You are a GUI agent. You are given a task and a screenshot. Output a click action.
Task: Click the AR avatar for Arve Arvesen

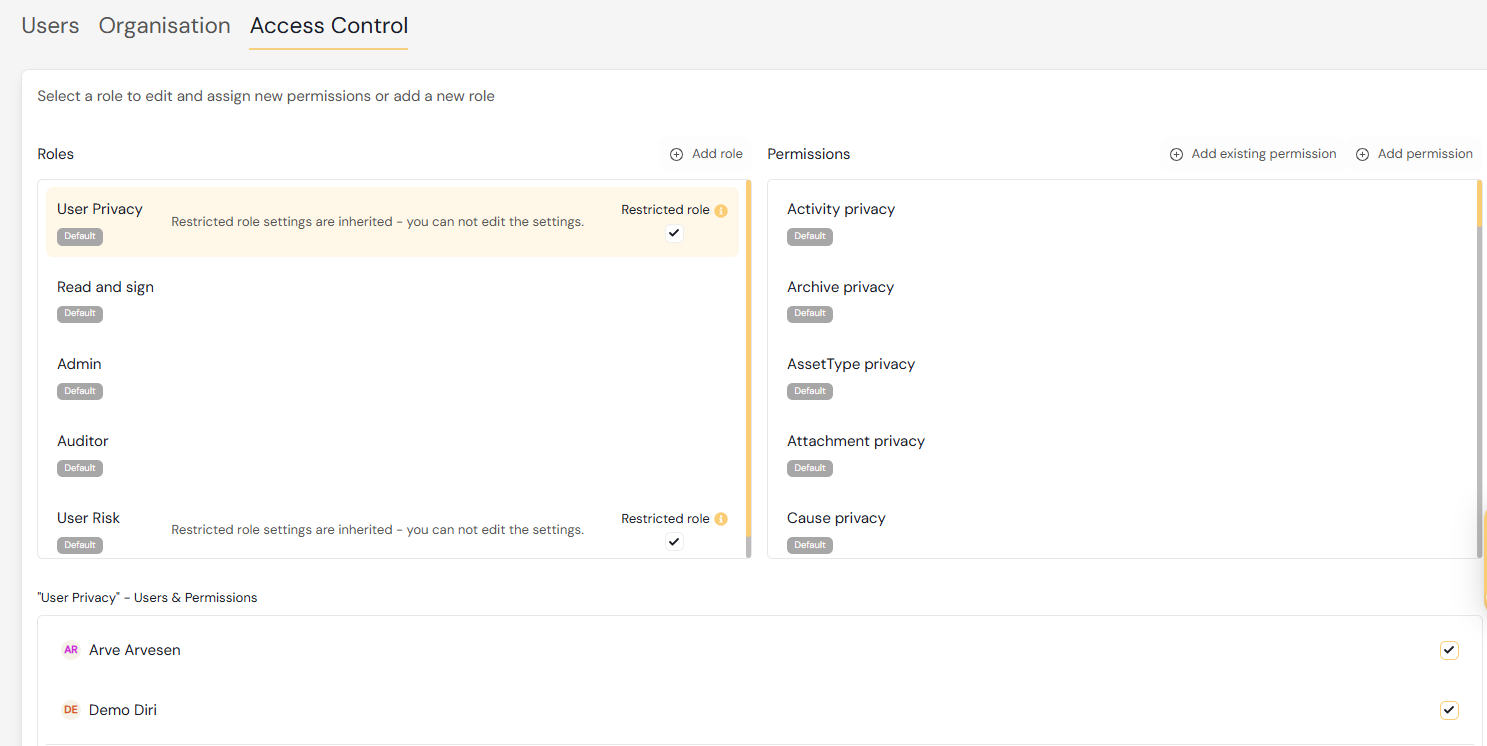tap(70, 650)
